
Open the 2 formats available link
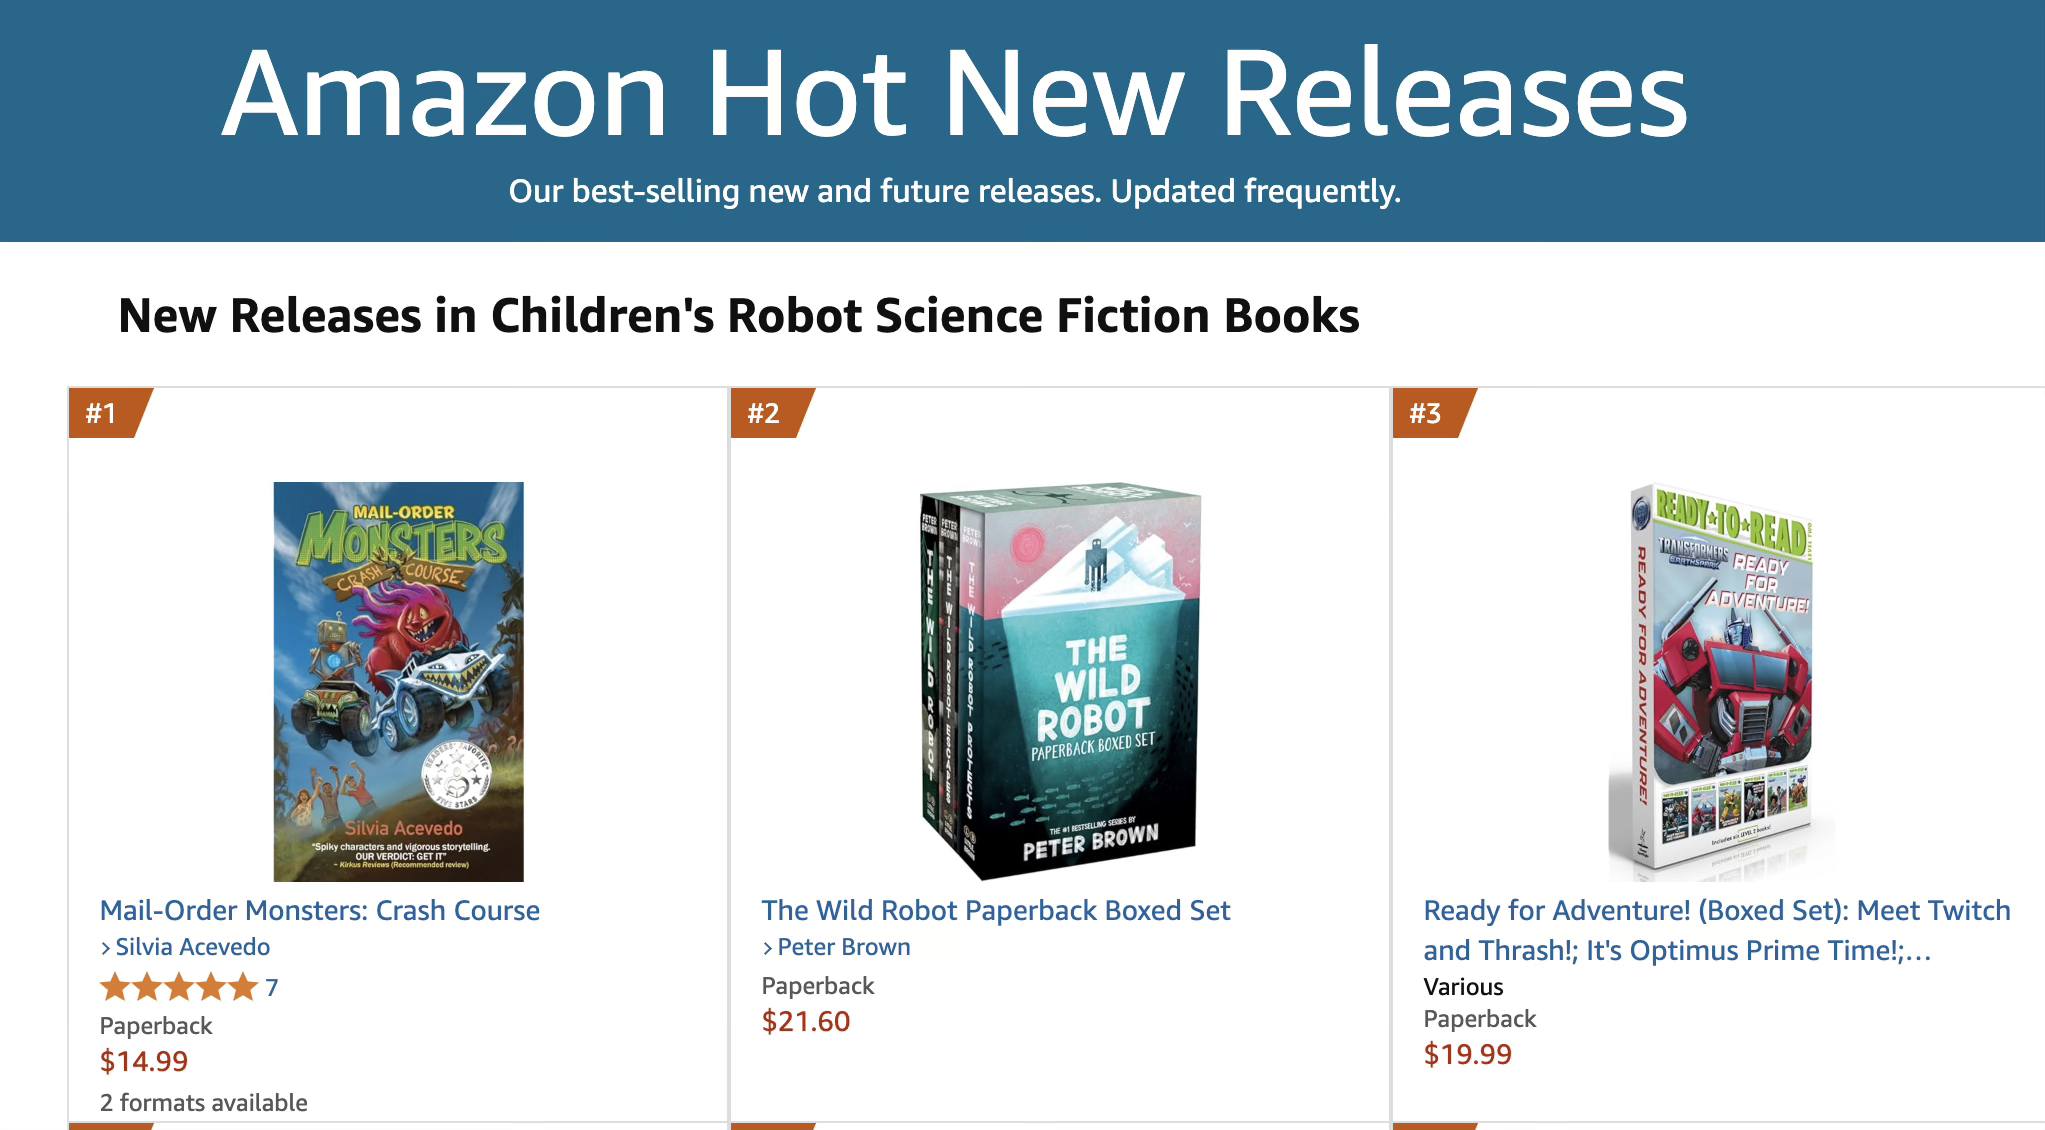203,1102
